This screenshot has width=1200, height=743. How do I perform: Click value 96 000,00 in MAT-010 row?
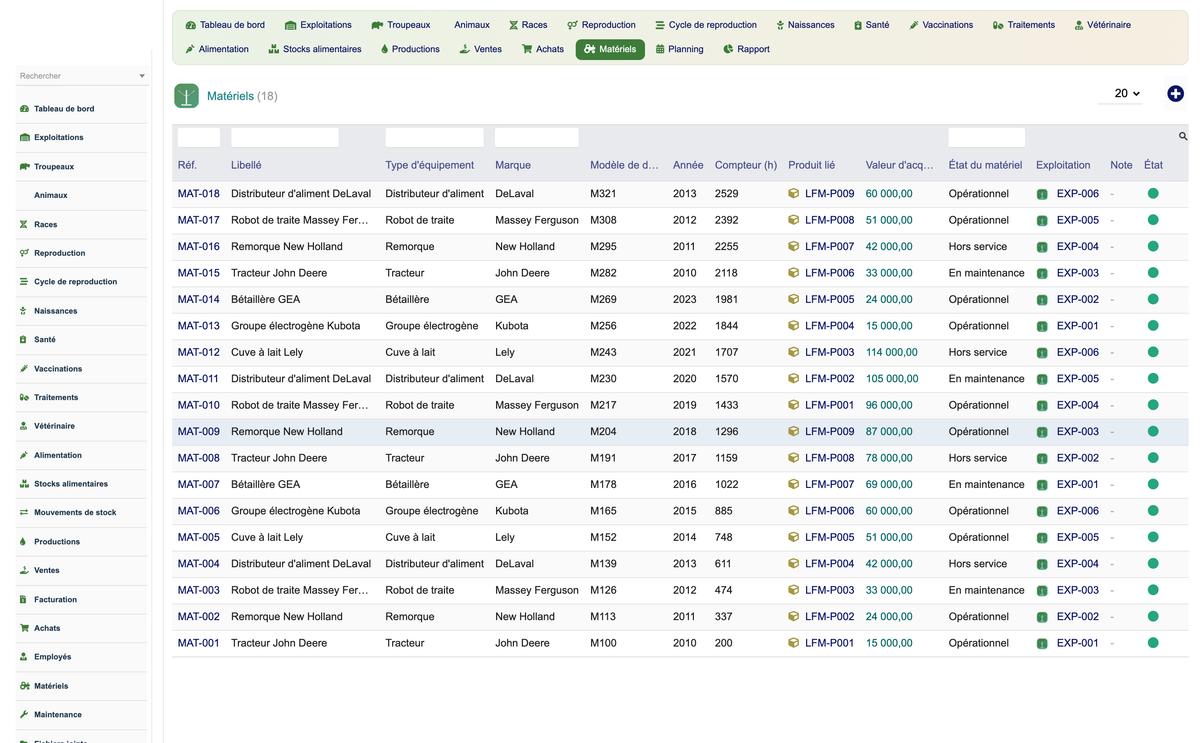click(x=889, y=405)
